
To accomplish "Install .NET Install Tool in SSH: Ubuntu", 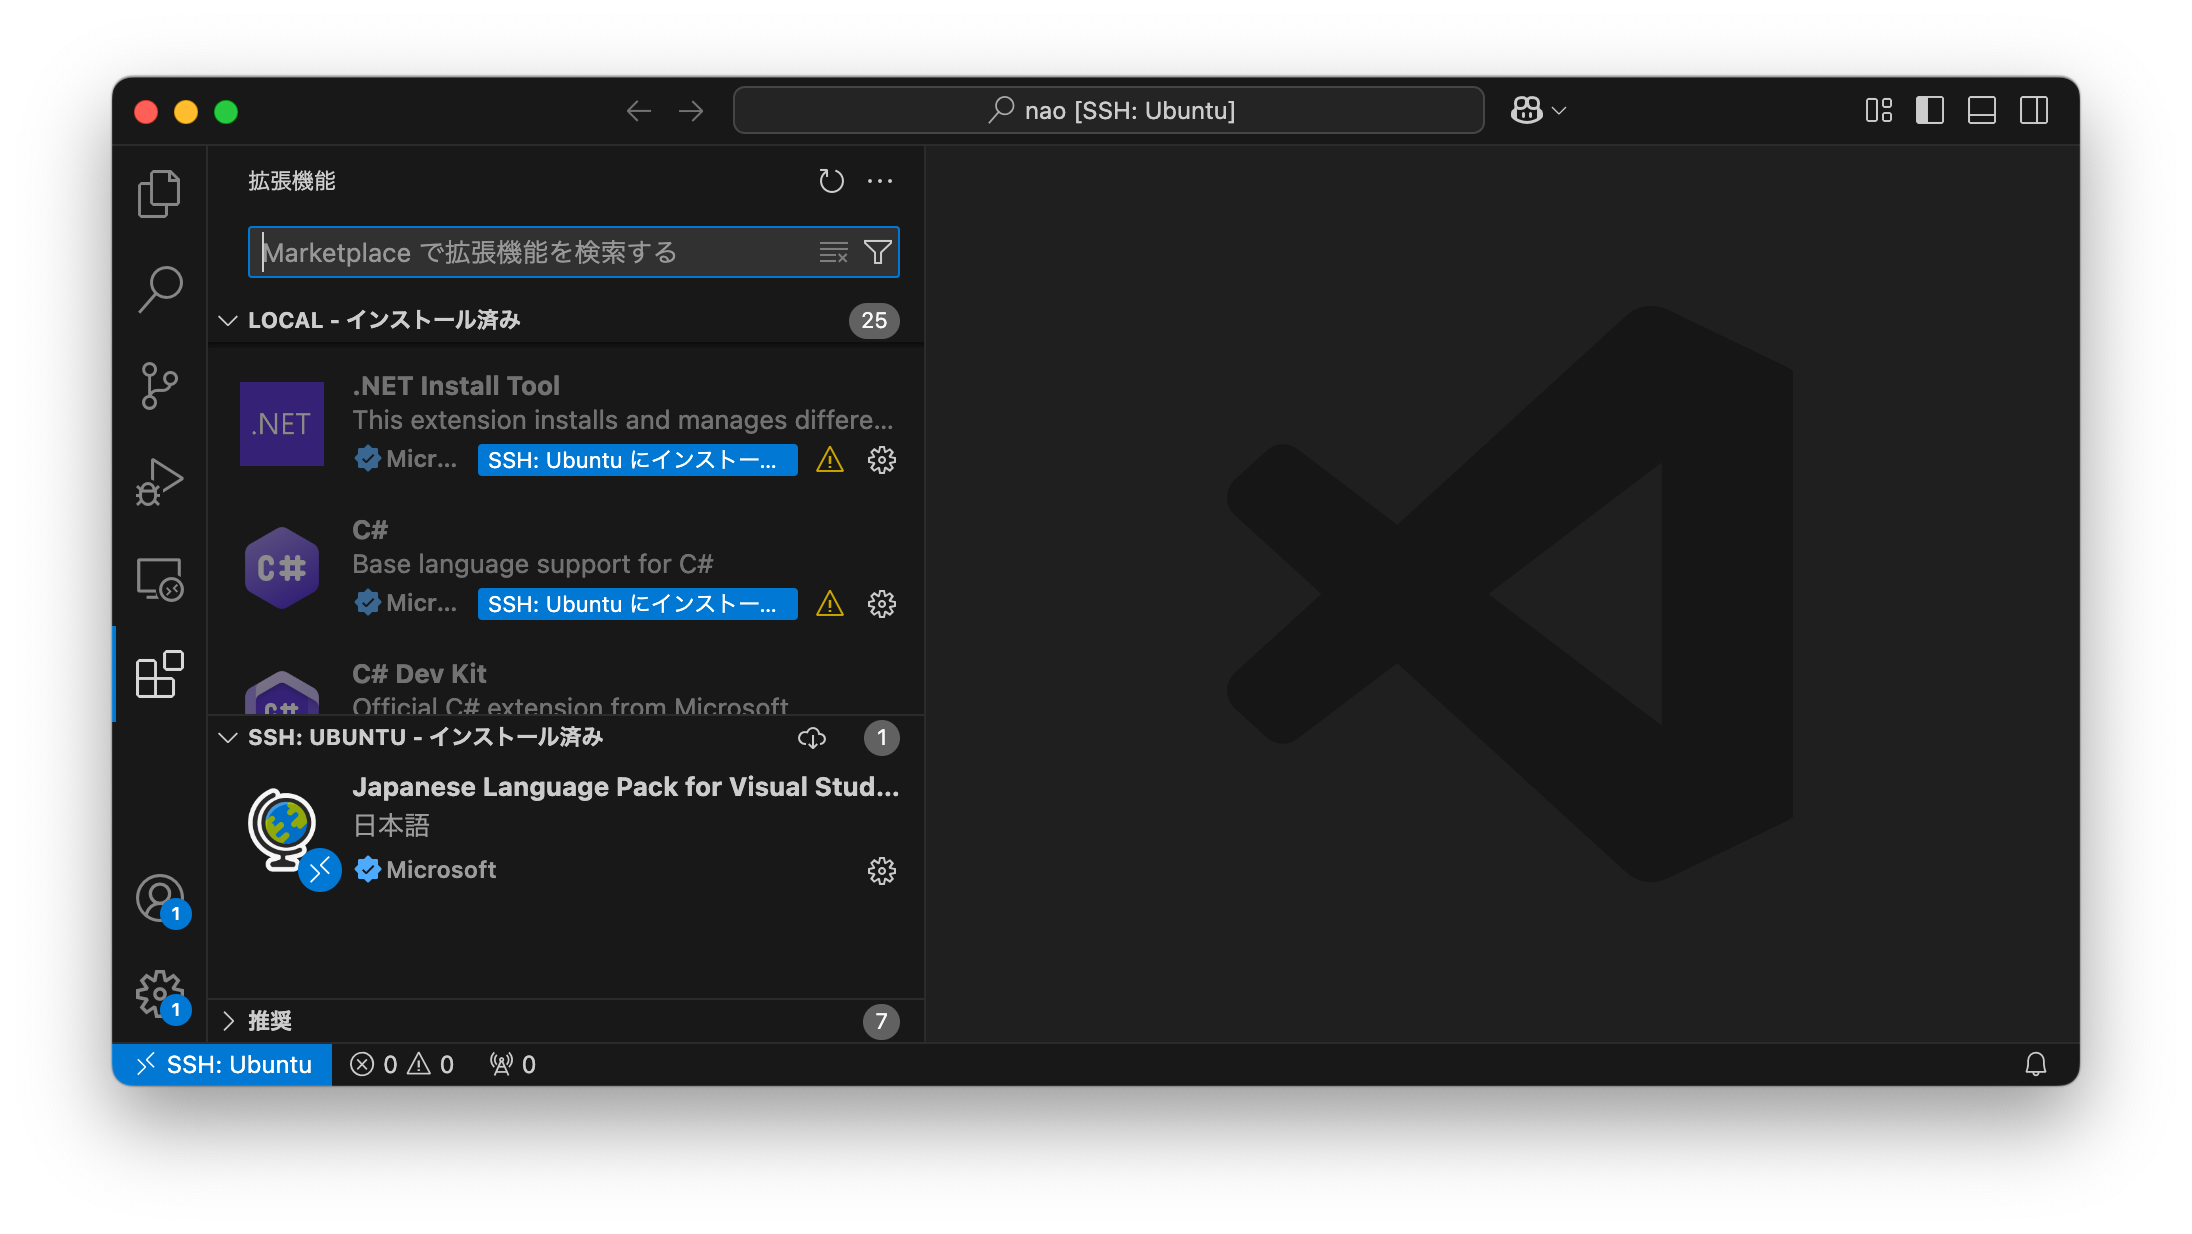I will pyautogui.click(x=637, y=460).
